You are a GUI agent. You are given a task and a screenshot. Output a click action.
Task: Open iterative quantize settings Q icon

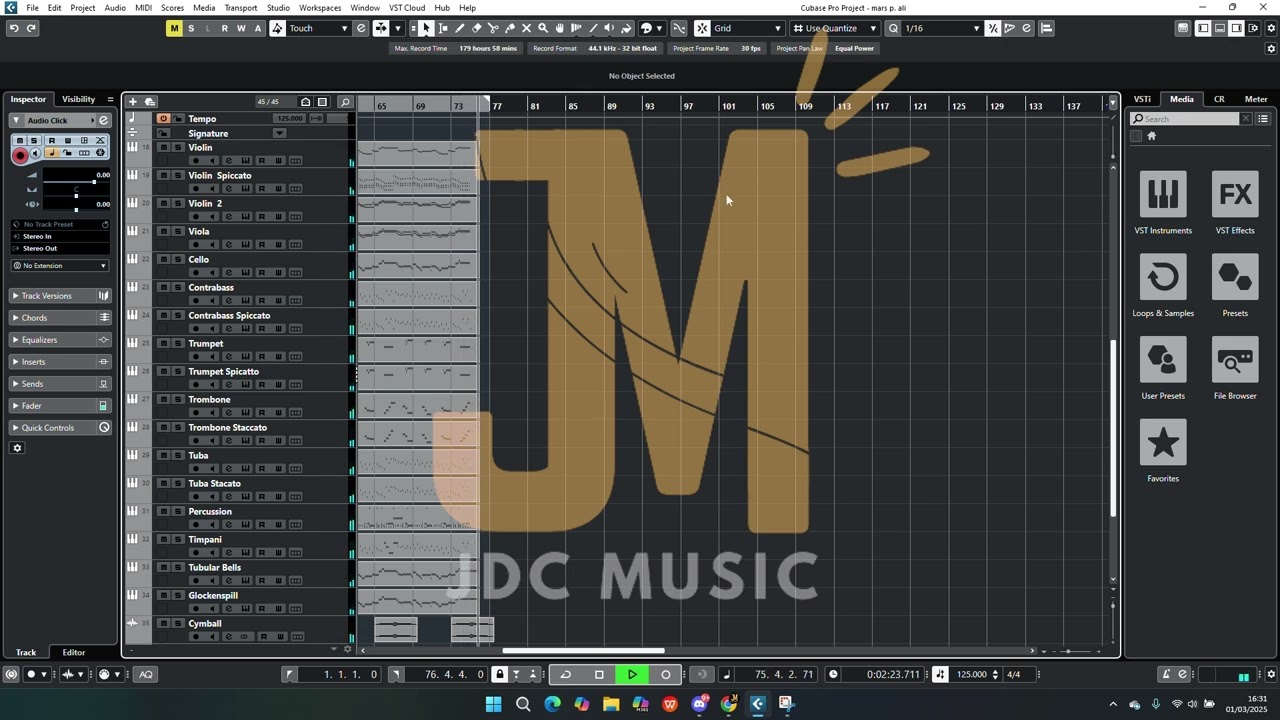(x=893, y=28)
